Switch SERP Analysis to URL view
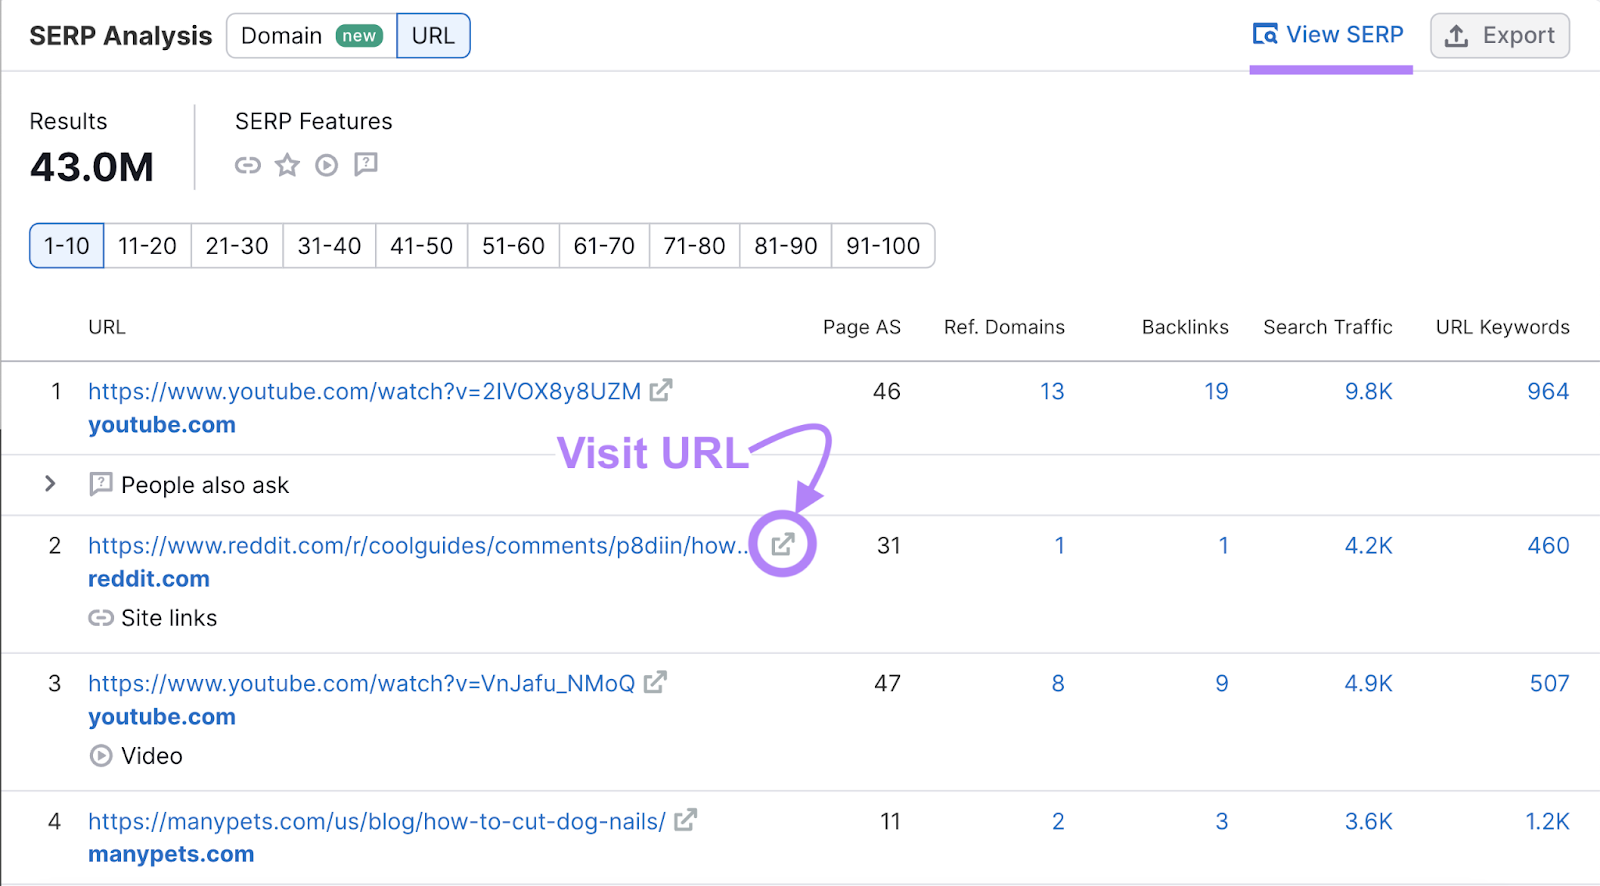 [x=433, y=36]
